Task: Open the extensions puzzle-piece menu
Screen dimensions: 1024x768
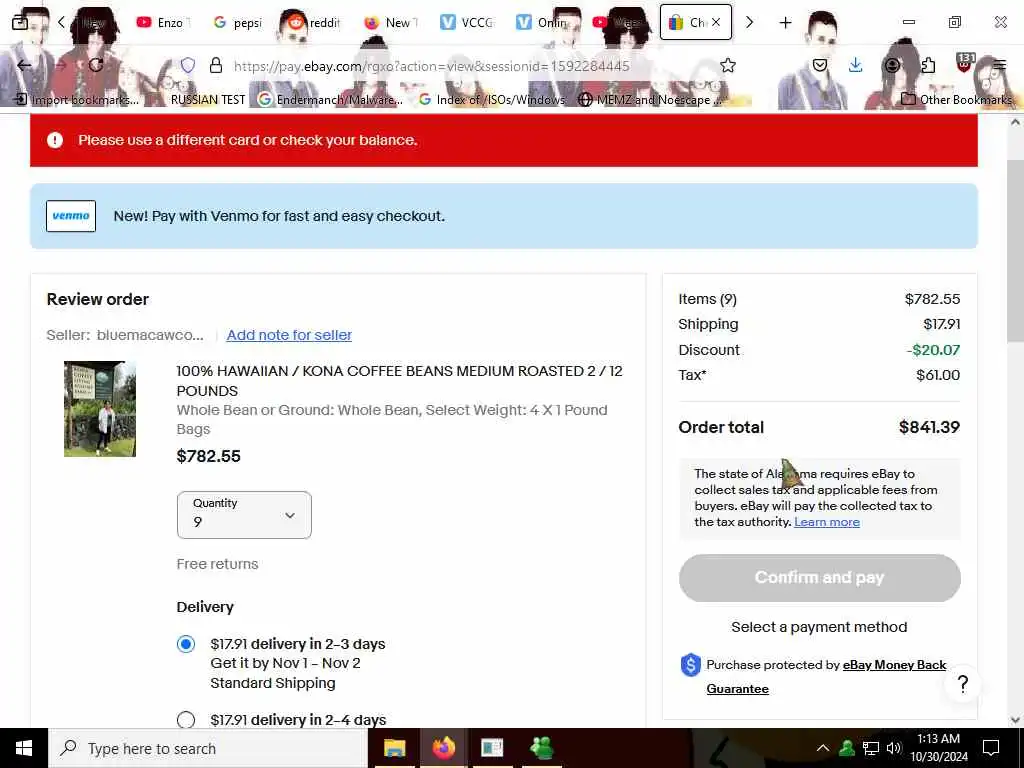Action: pos(928,65)
